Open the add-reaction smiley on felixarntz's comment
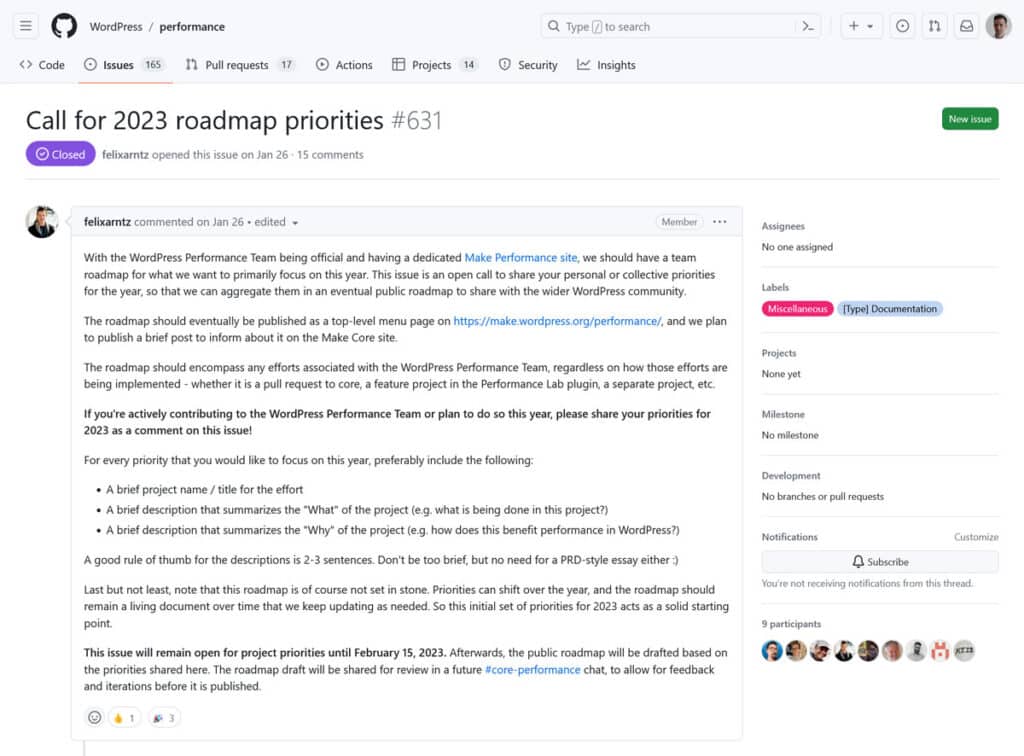This screenshot has width=1024, height=756. click(95, 717)
